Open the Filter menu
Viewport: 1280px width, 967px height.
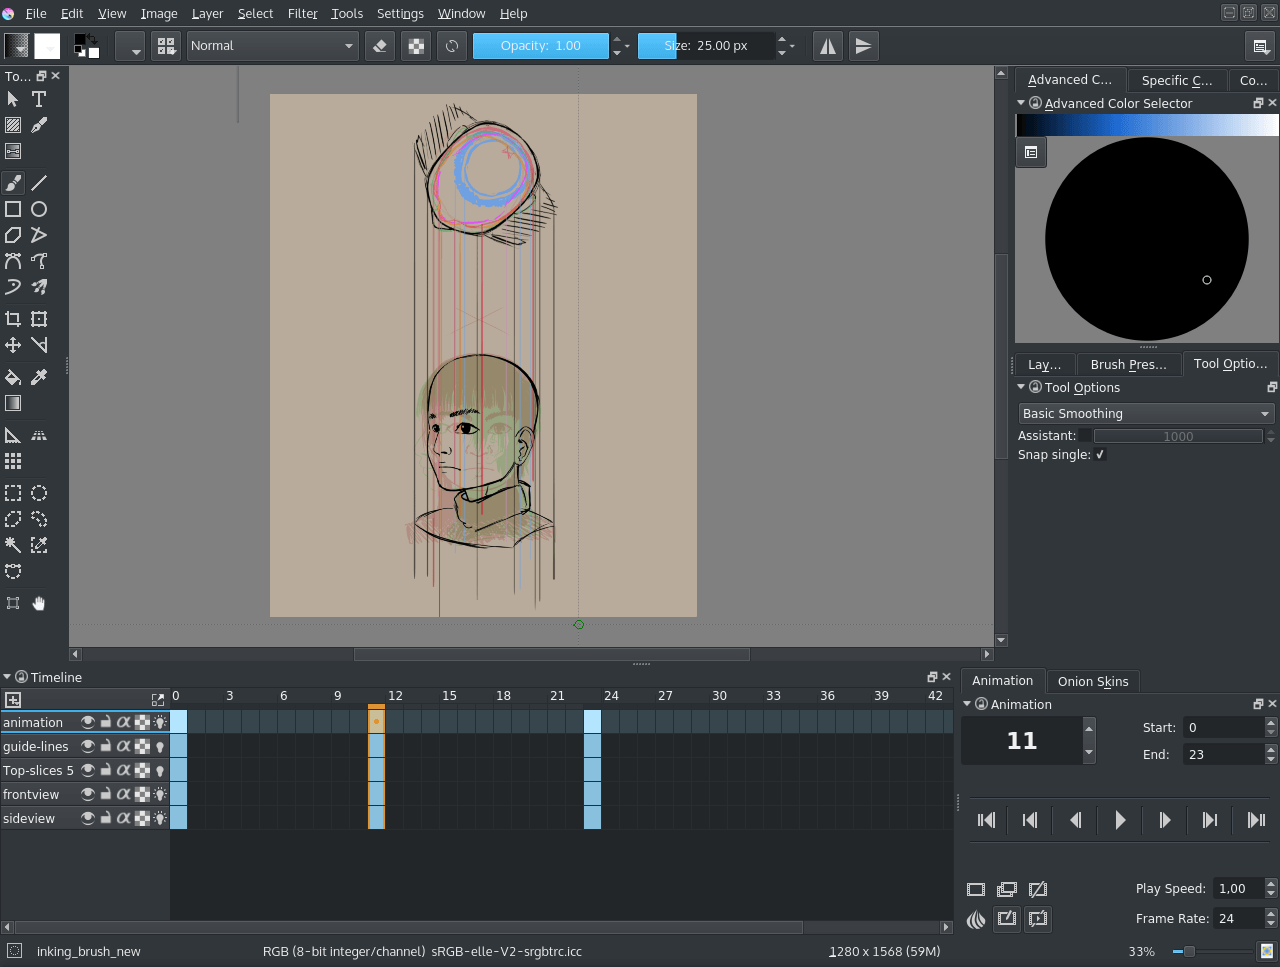[x=302, y=13]
